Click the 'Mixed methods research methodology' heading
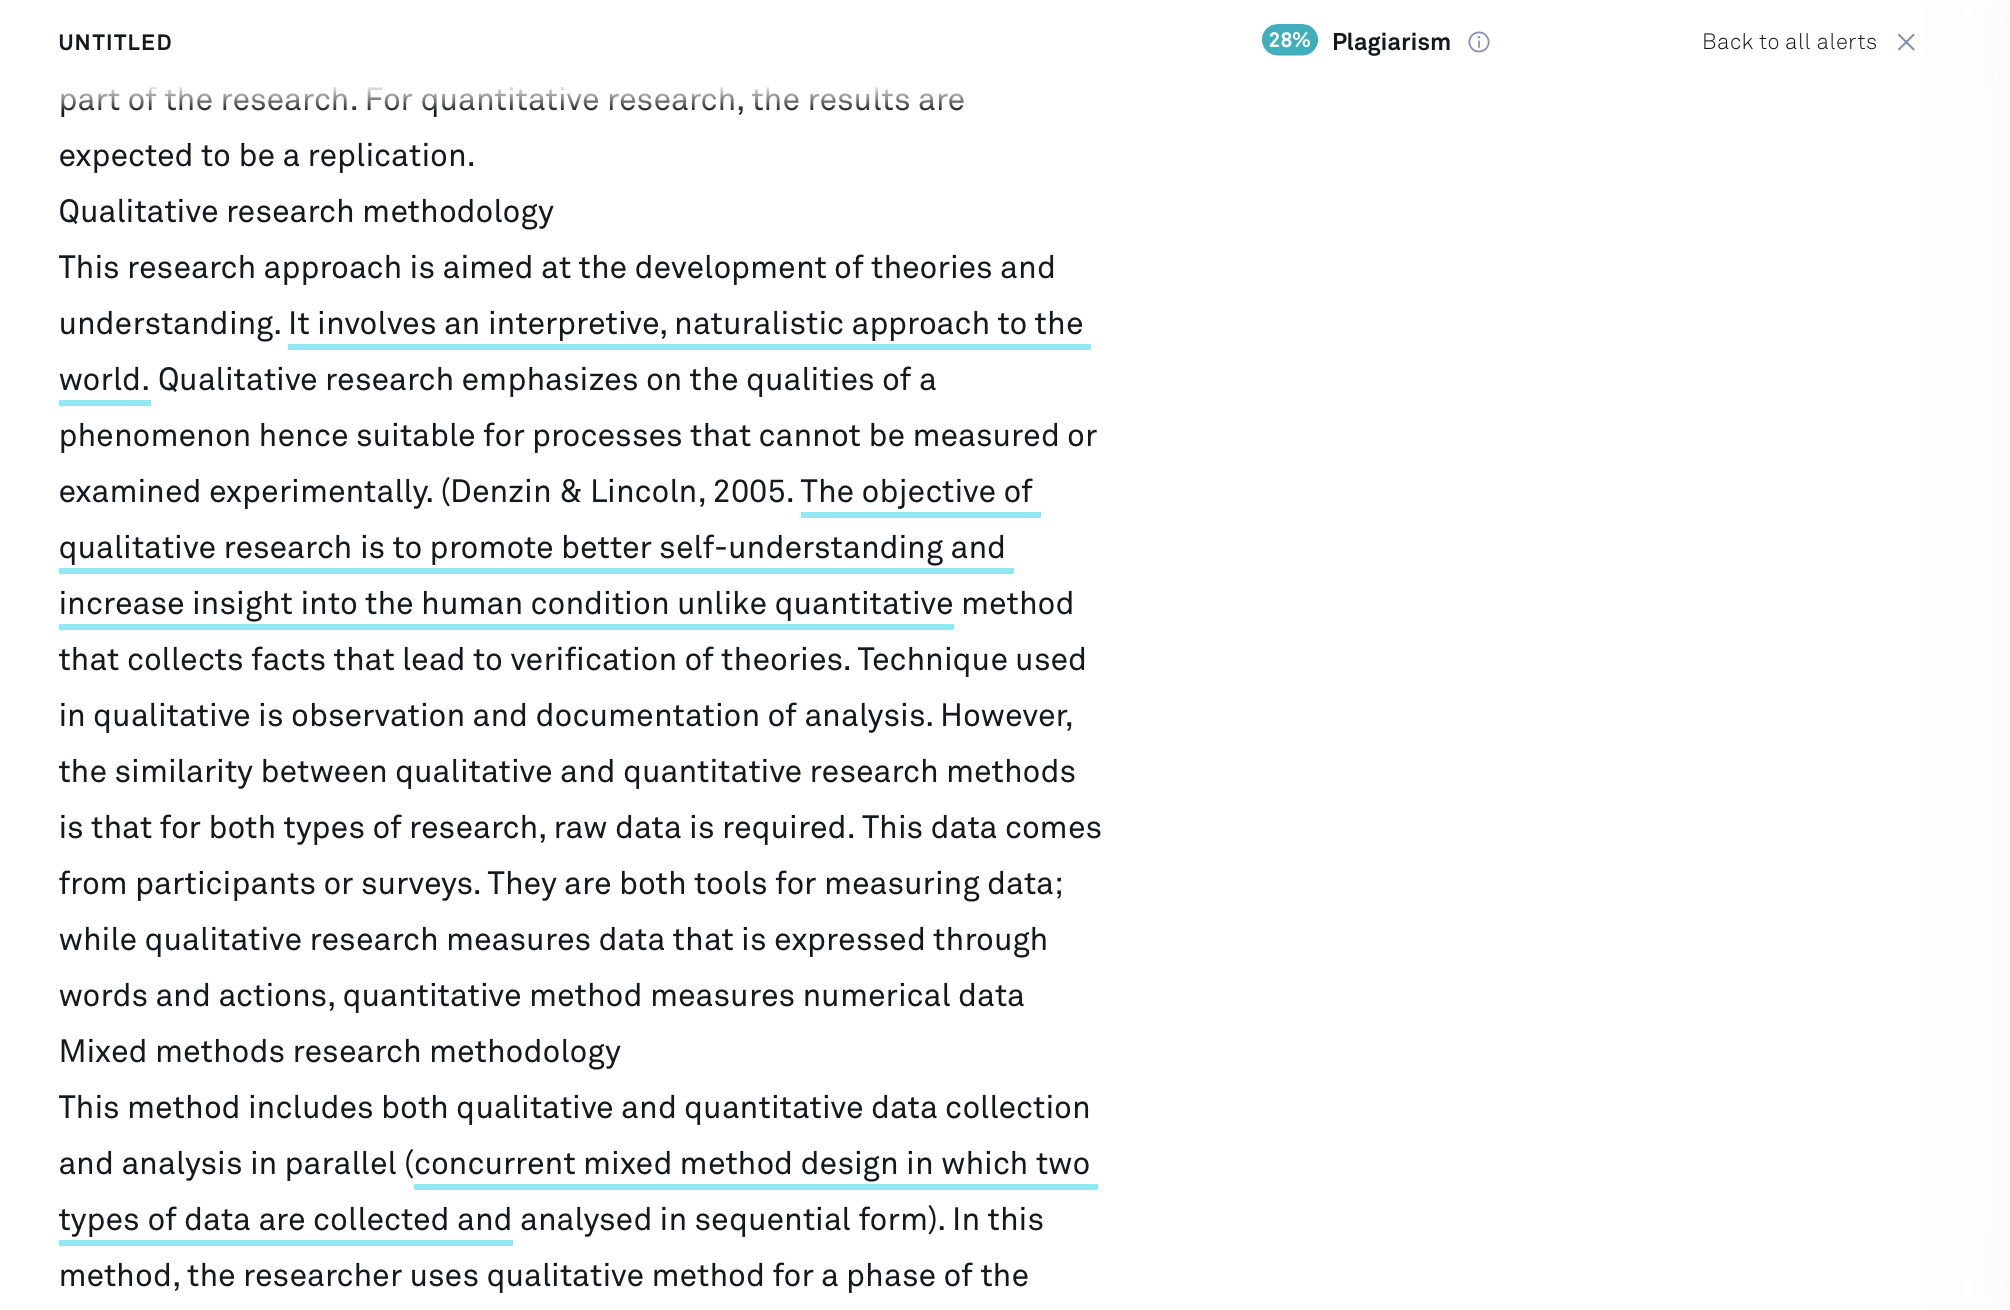 (340, 1051)
